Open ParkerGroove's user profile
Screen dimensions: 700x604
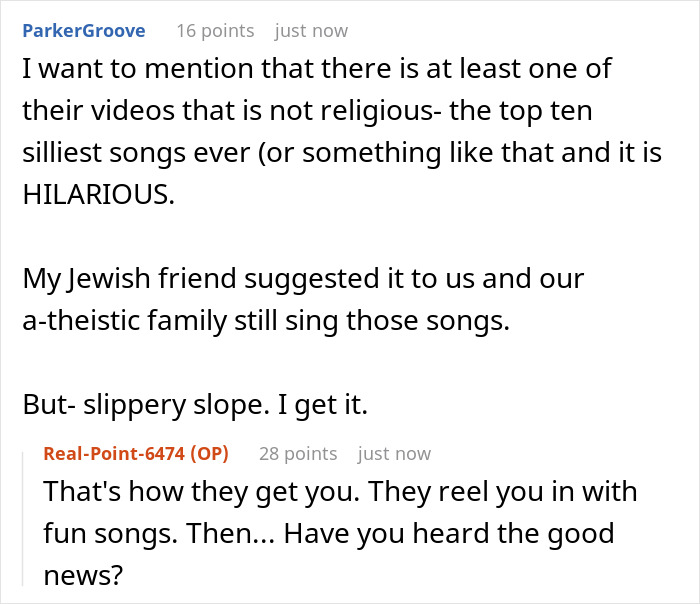coord(84,30)
